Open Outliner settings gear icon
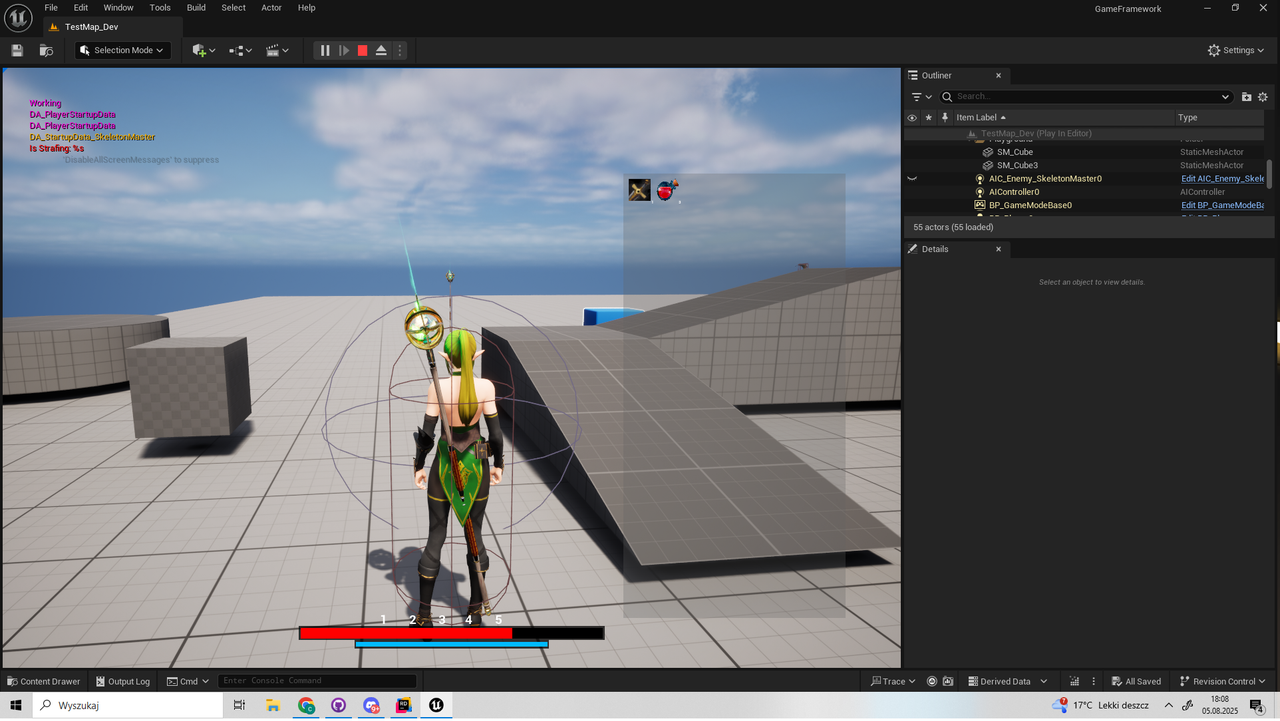The image size is (1280, 721). 1262,97
